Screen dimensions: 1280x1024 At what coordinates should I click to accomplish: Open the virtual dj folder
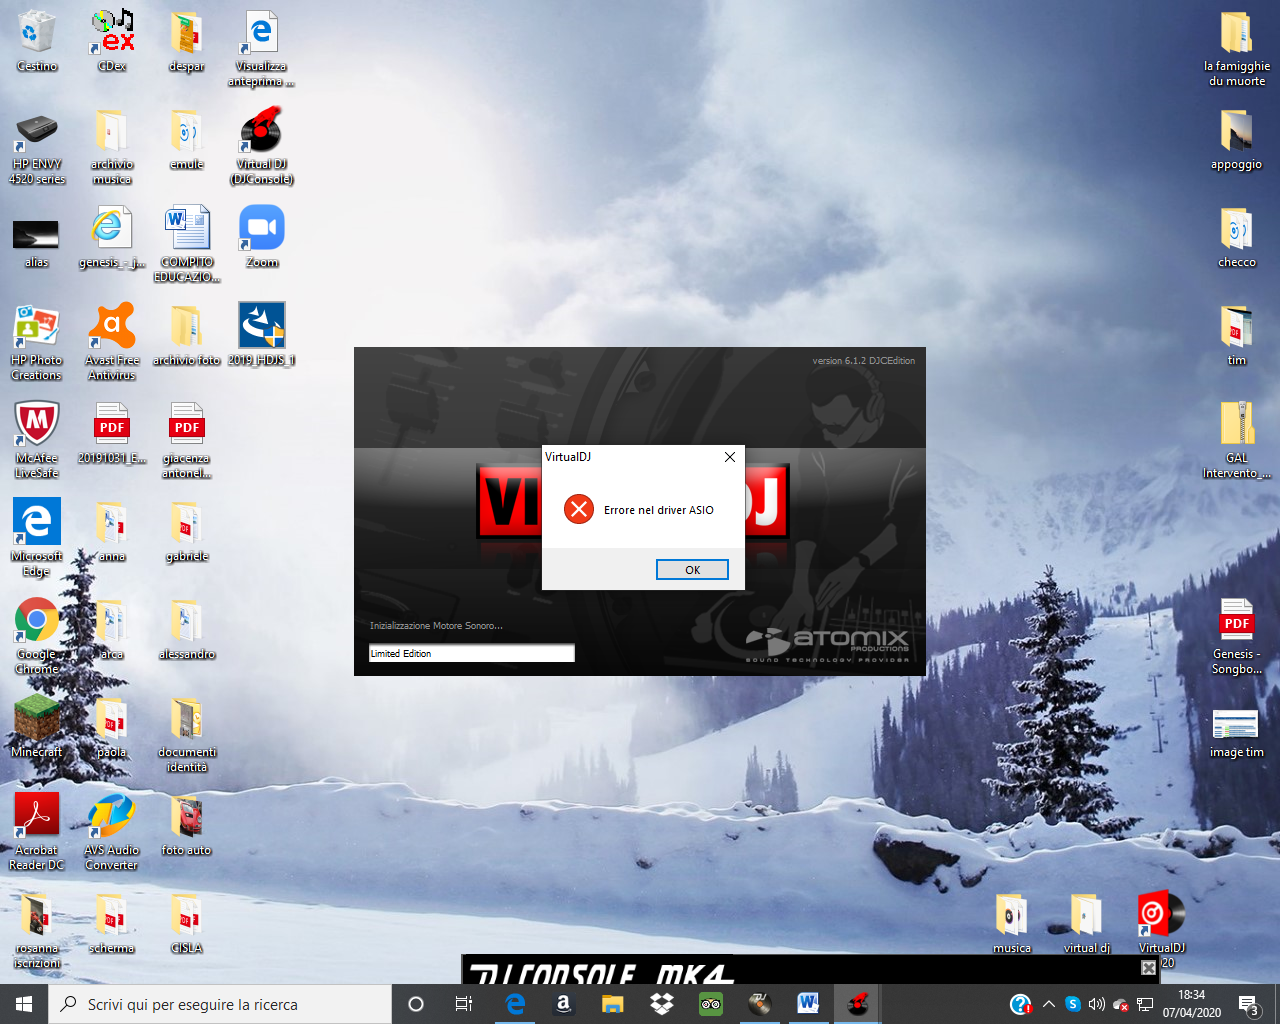1087,923
